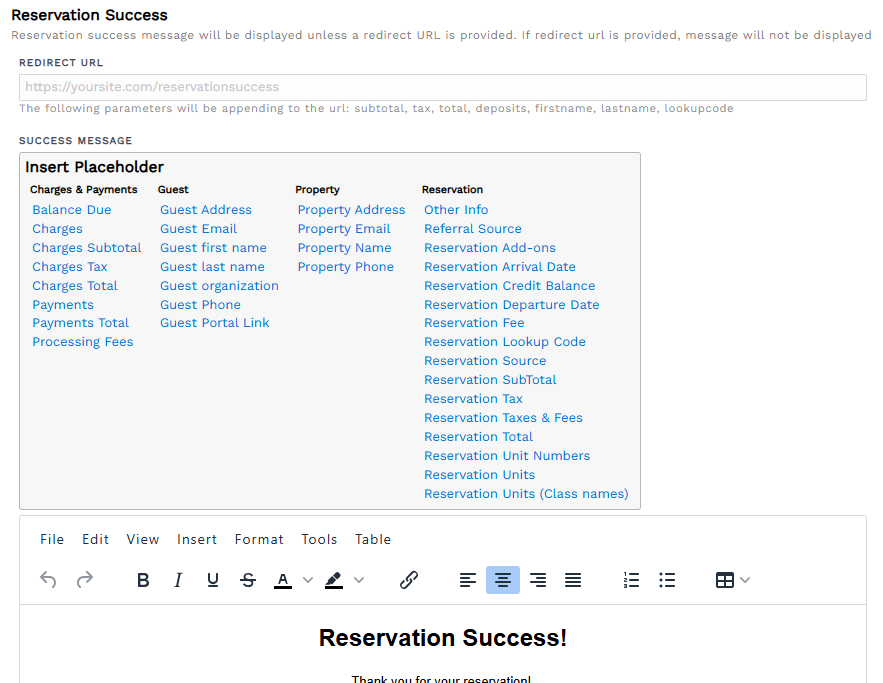The image size is (883, 683).
Task: Apply italic formatting
Action: [177, 580]
